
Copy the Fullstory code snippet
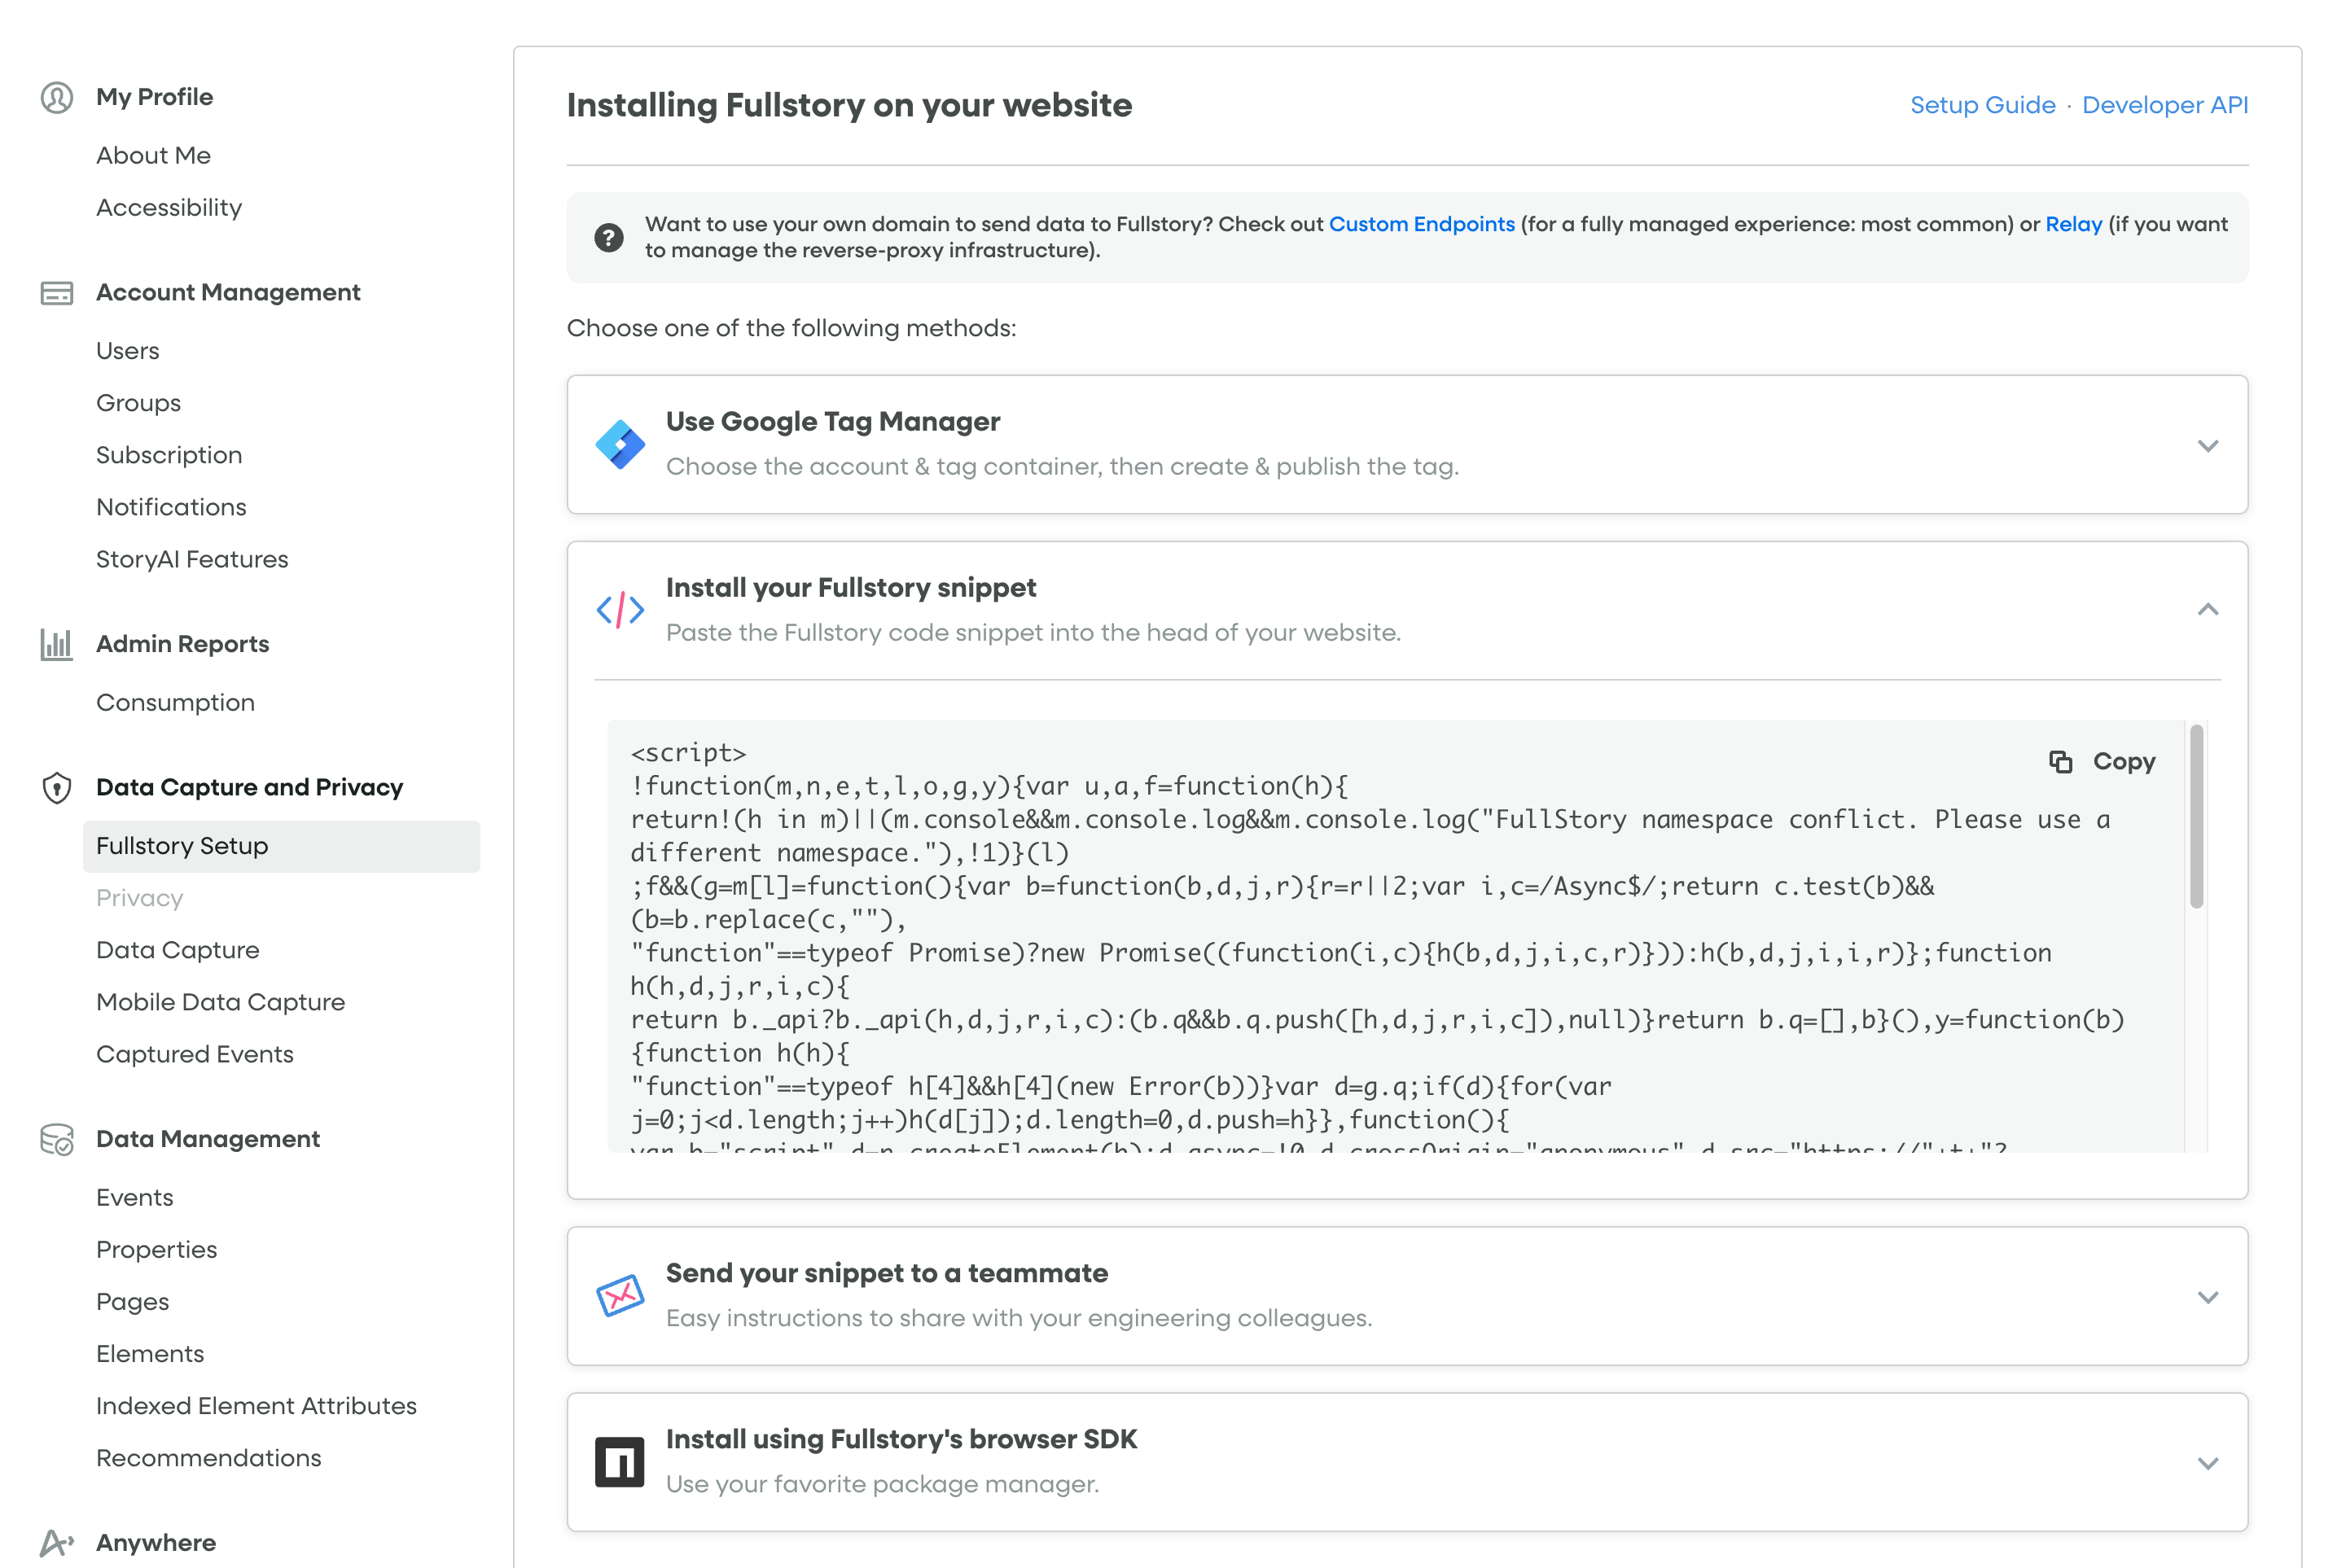tap(2102, 762)
